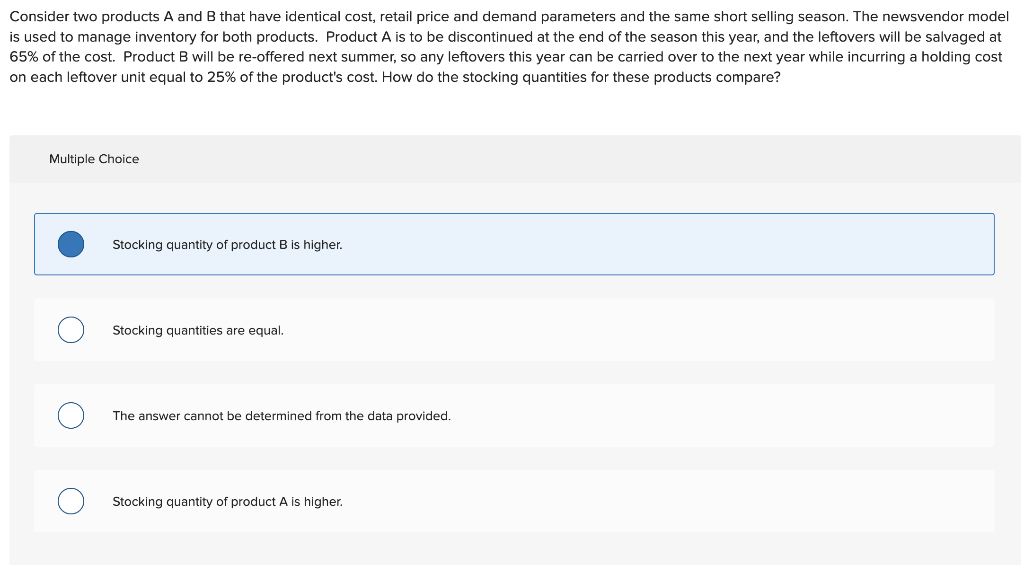This screenshot has height=565, width=1024.
Task: Click 'Stocking quantity of product A is higher.' text
Action: click(227, 501)
